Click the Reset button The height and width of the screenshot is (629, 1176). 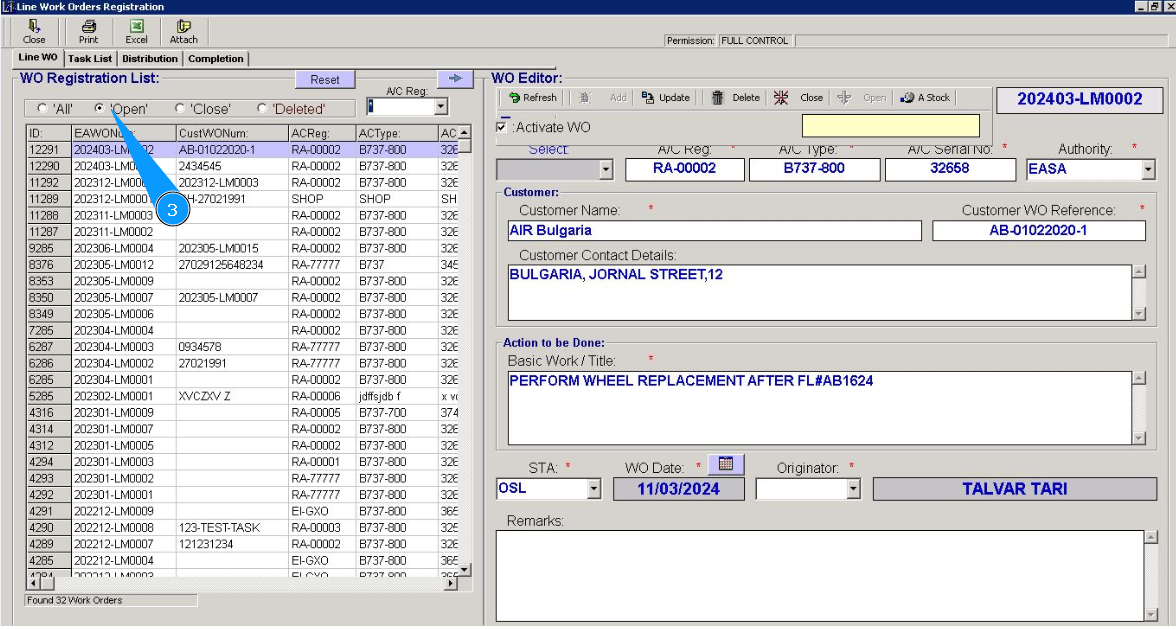coord(325,80)
